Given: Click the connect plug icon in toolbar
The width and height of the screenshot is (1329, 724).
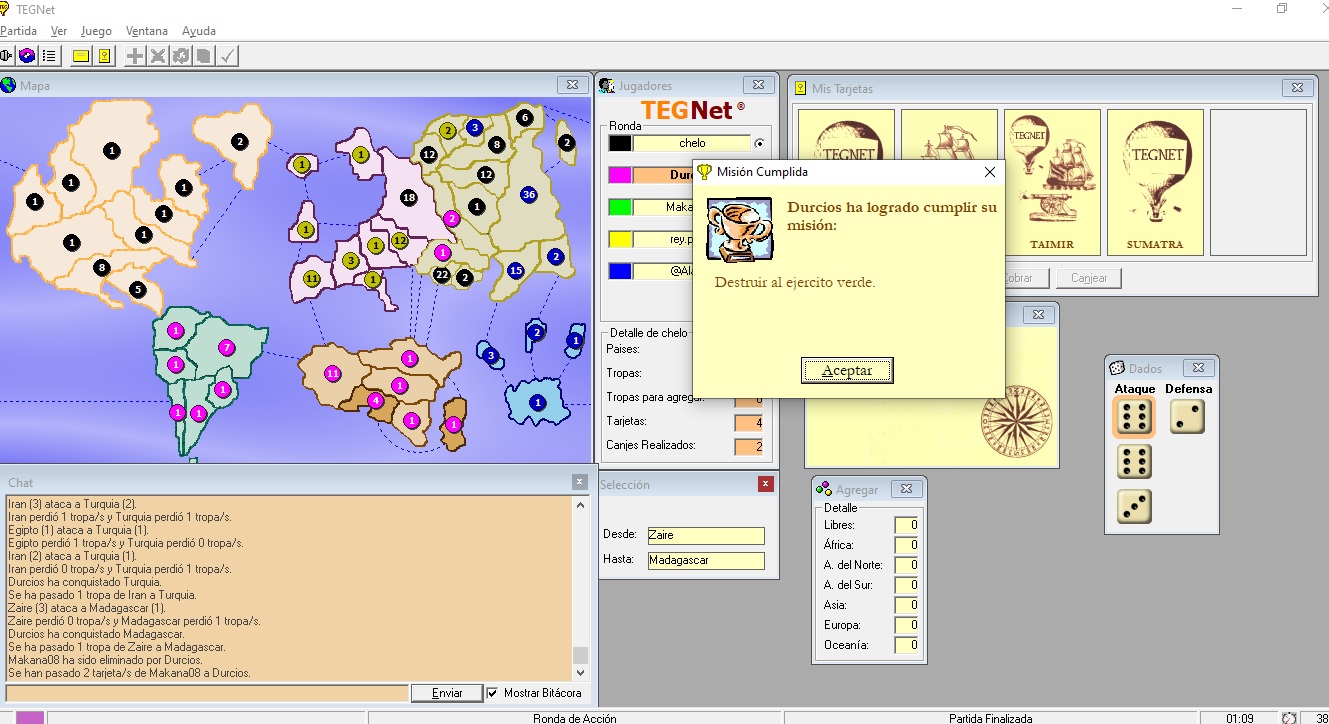Looking at the screenshot, I should [6, 56].
